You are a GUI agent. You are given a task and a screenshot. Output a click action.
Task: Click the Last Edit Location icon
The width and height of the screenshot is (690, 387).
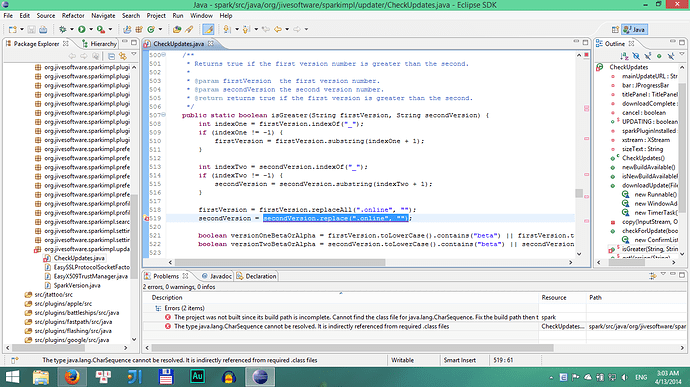click(x=266, y=29)
